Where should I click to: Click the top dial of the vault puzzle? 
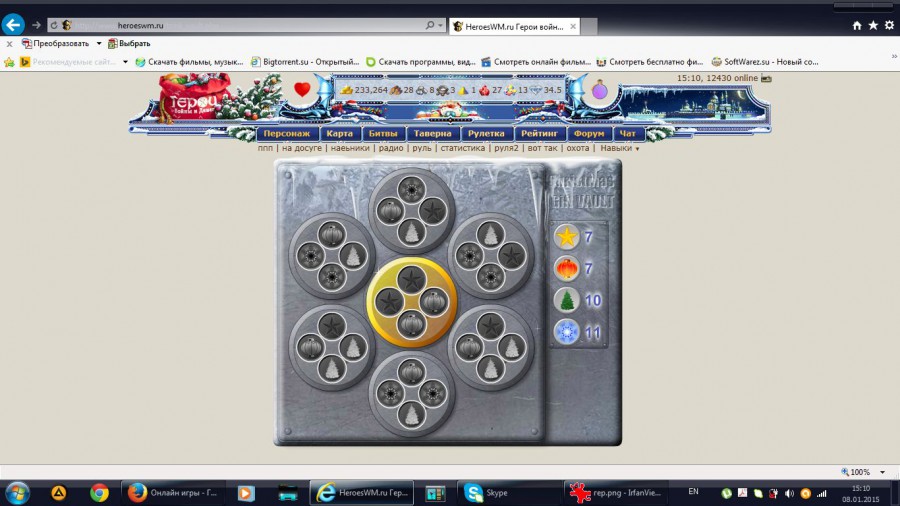tap(412, 211)
